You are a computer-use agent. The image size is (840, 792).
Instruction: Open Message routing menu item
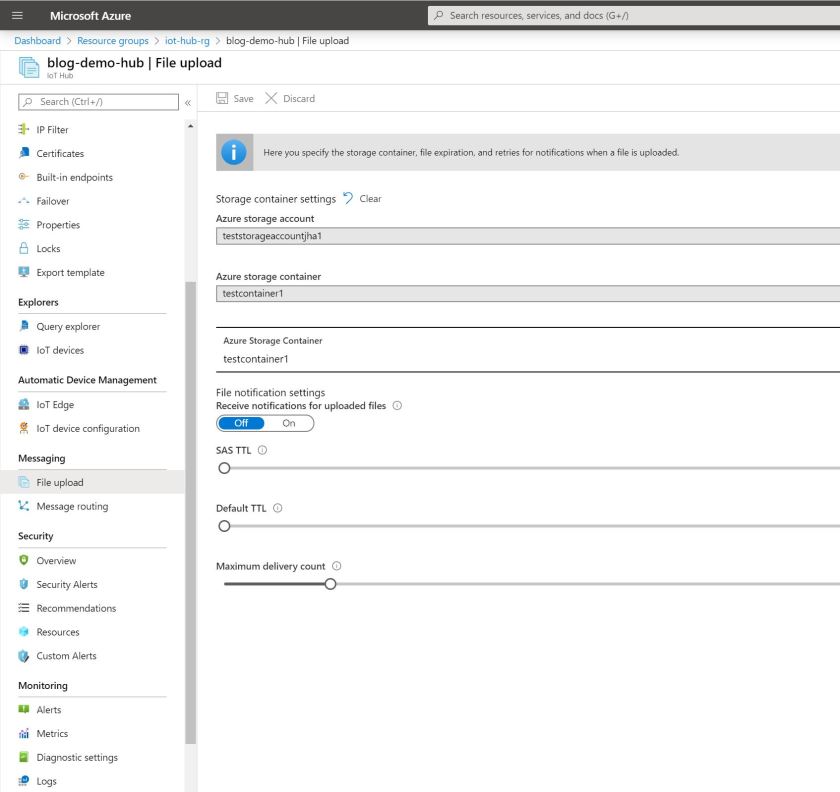tap(72, 506)
